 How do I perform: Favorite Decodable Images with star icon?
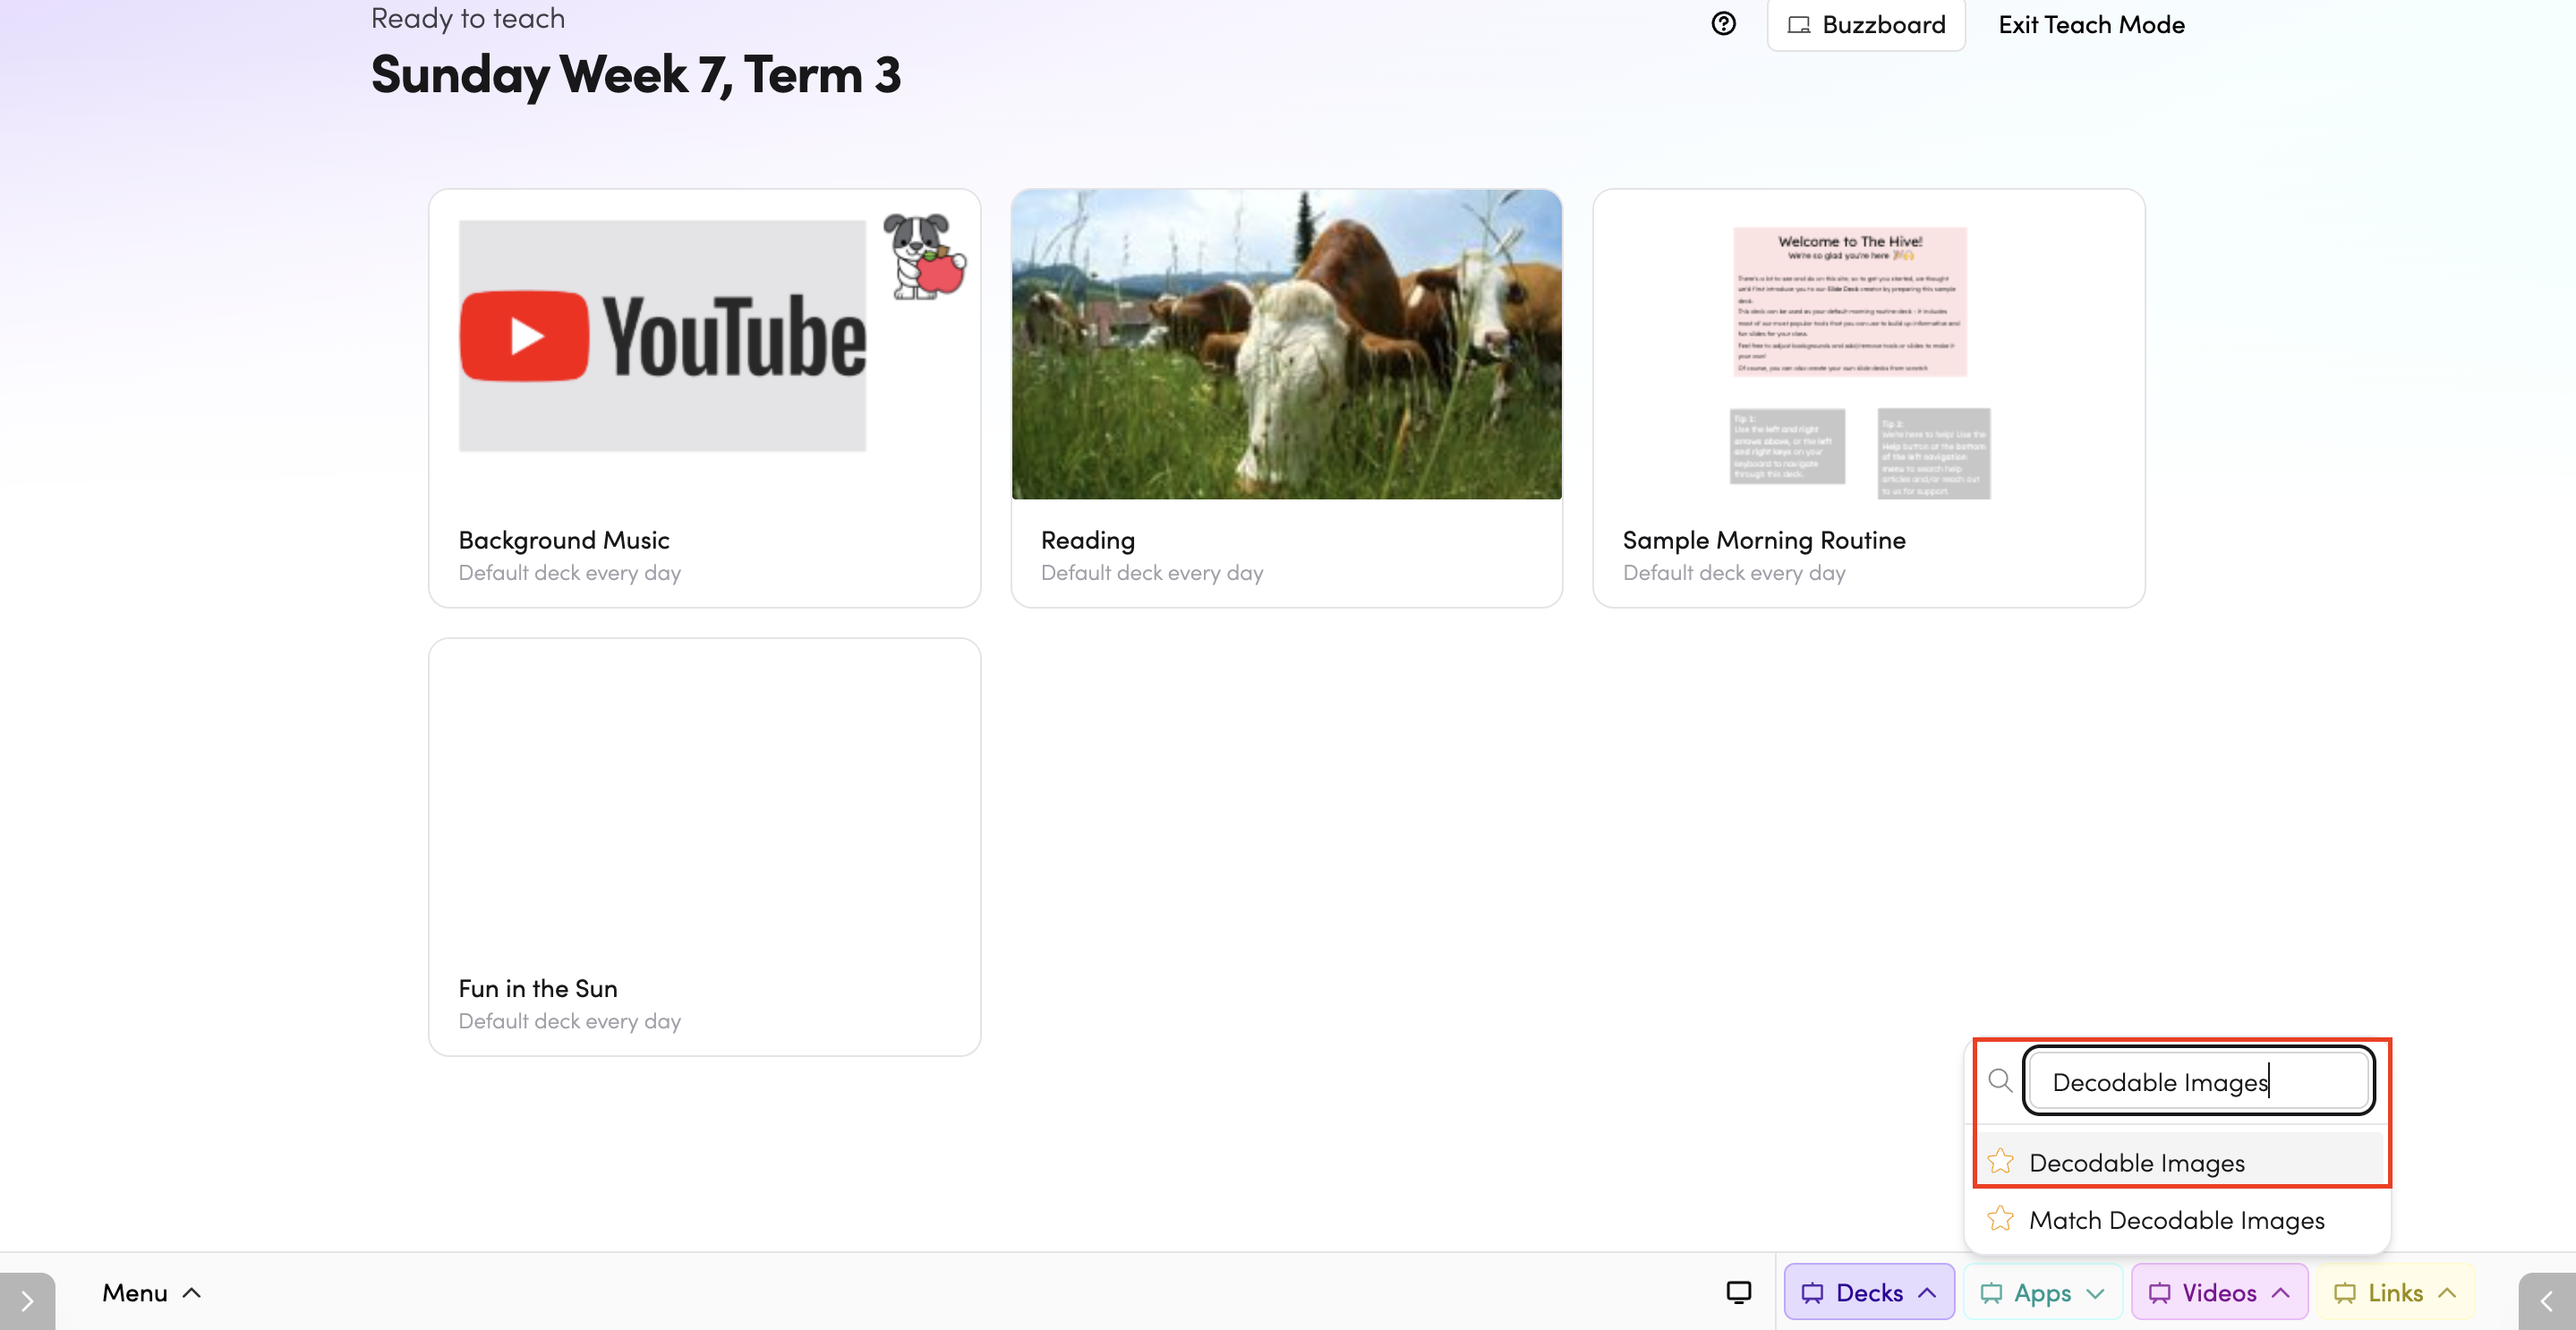pos(2000,1162)
